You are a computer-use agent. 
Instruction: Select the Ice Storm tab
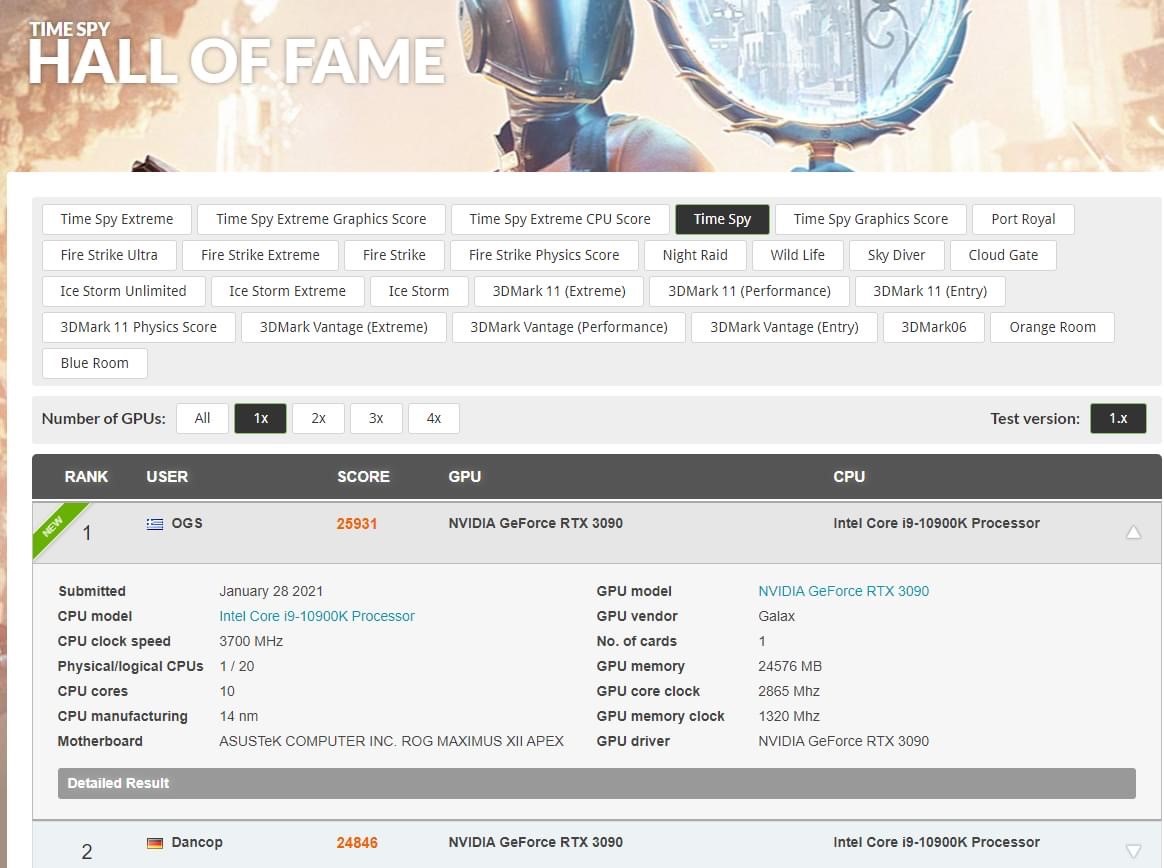coord(419,291)
